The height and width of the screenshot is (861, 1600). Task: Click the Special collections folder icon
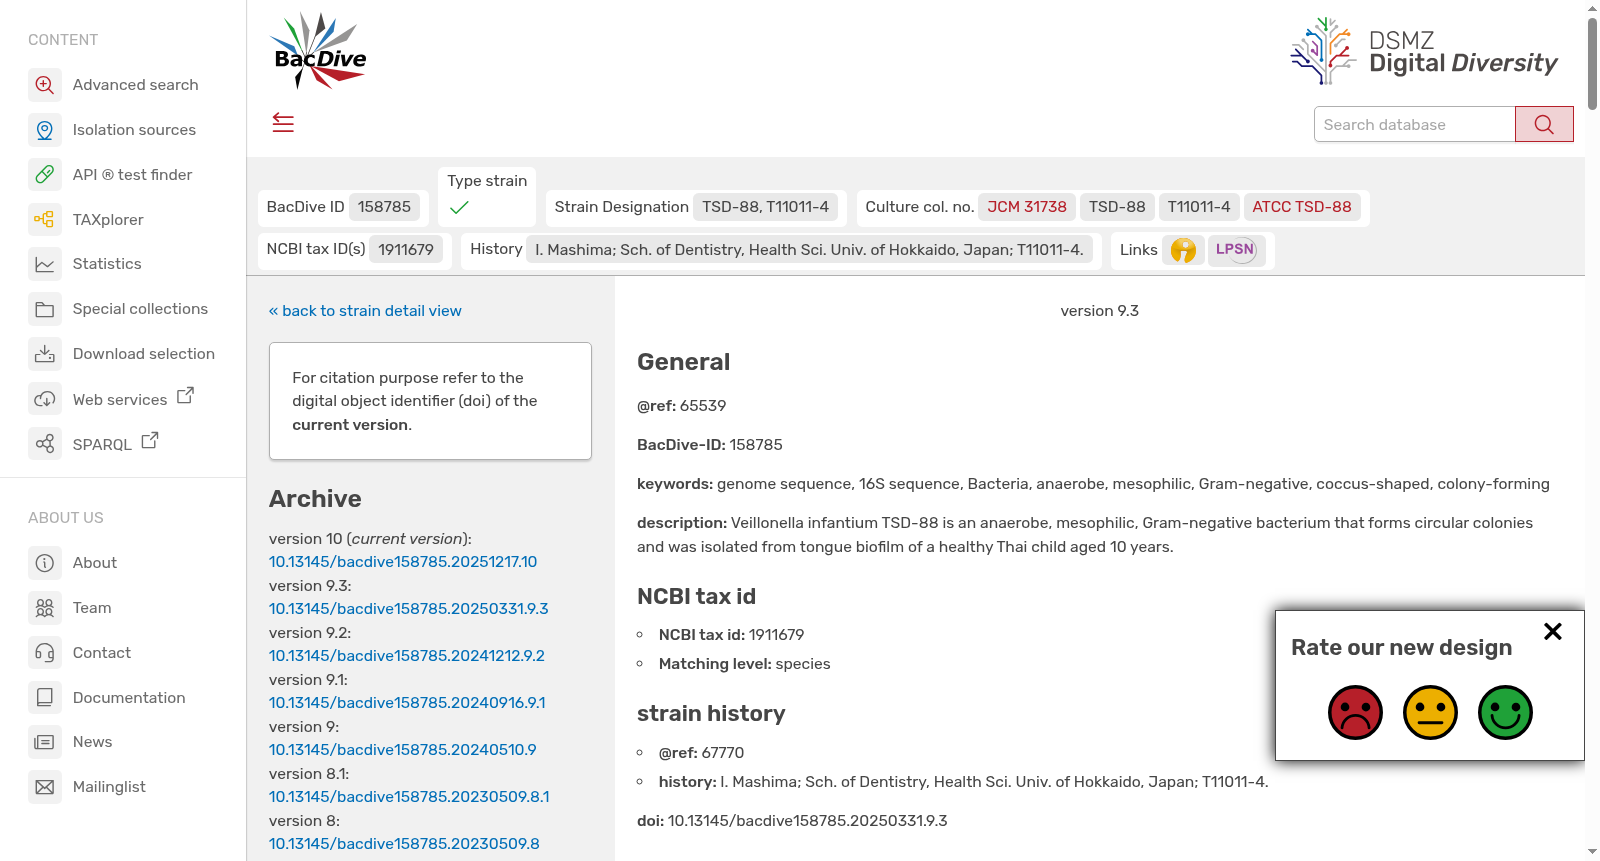(45, 309)
